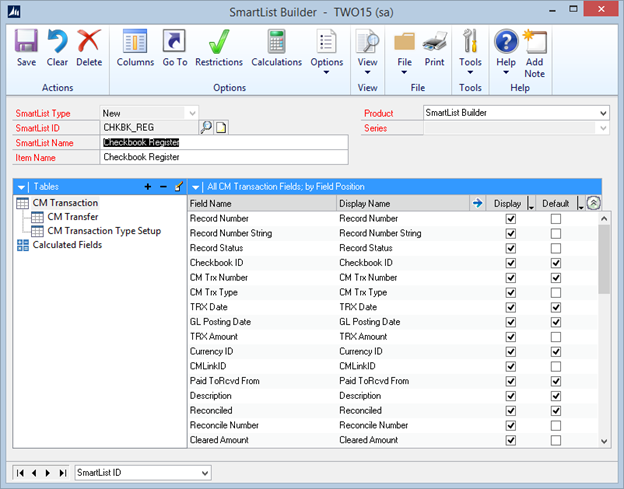
Task: Click the Delete red X icon
Action: click(x=89, y=41)
